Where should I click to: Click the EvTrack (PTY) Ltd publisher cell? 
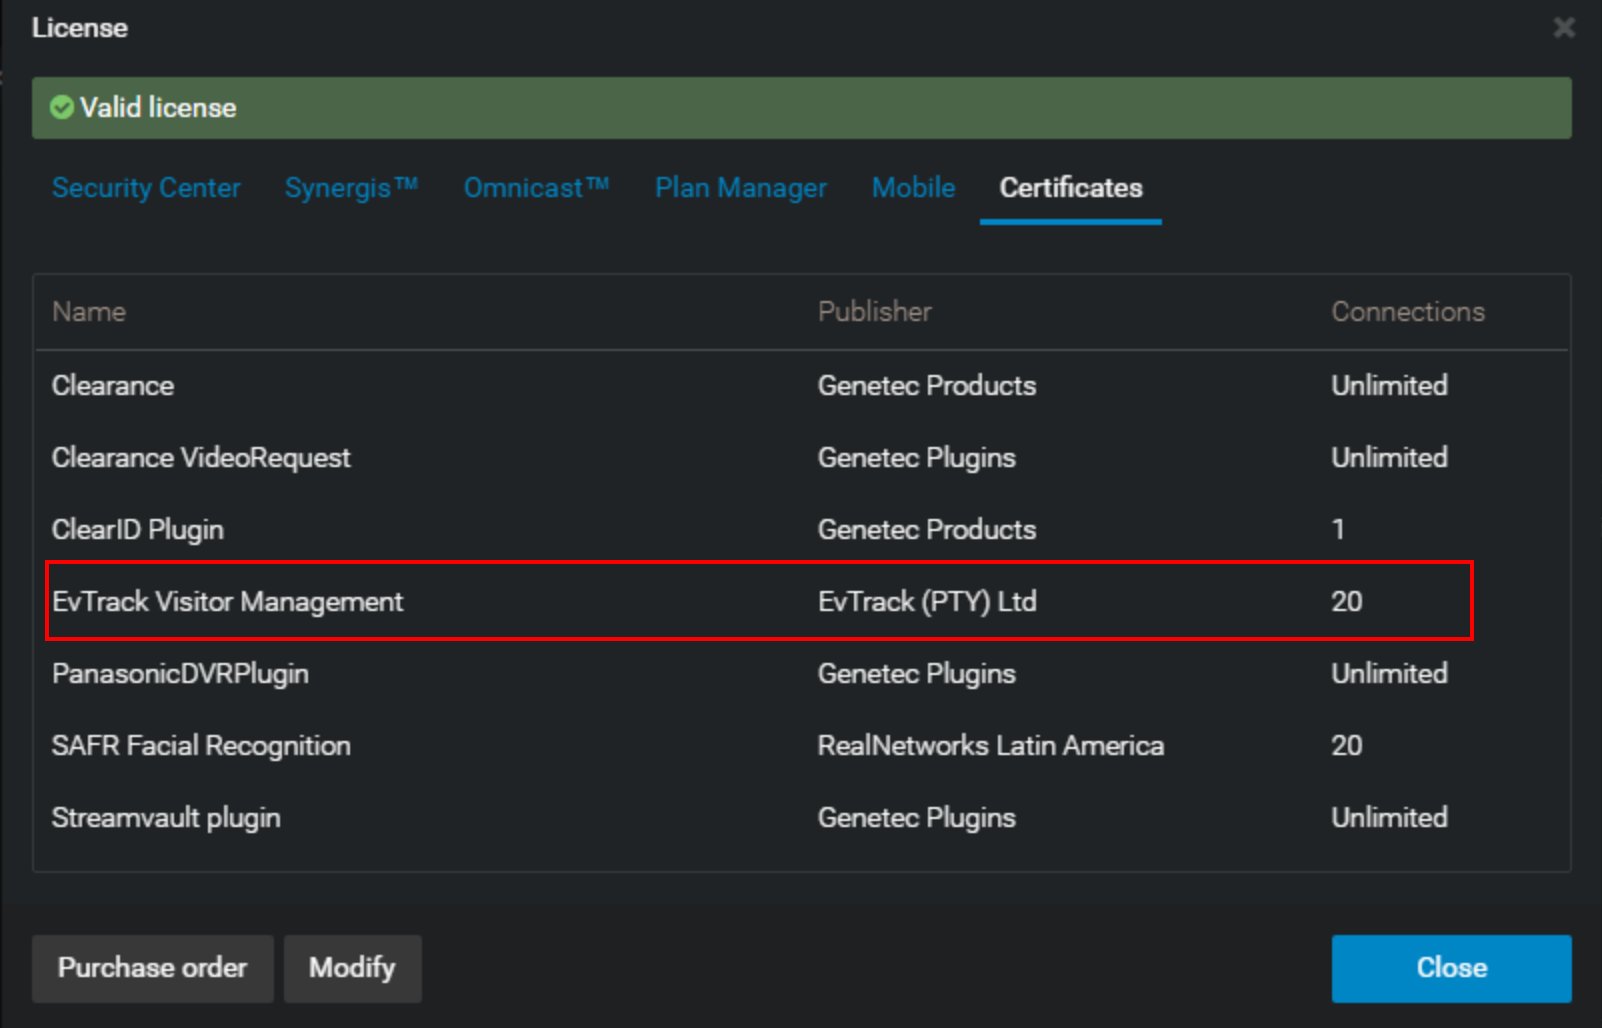point(927,602)
